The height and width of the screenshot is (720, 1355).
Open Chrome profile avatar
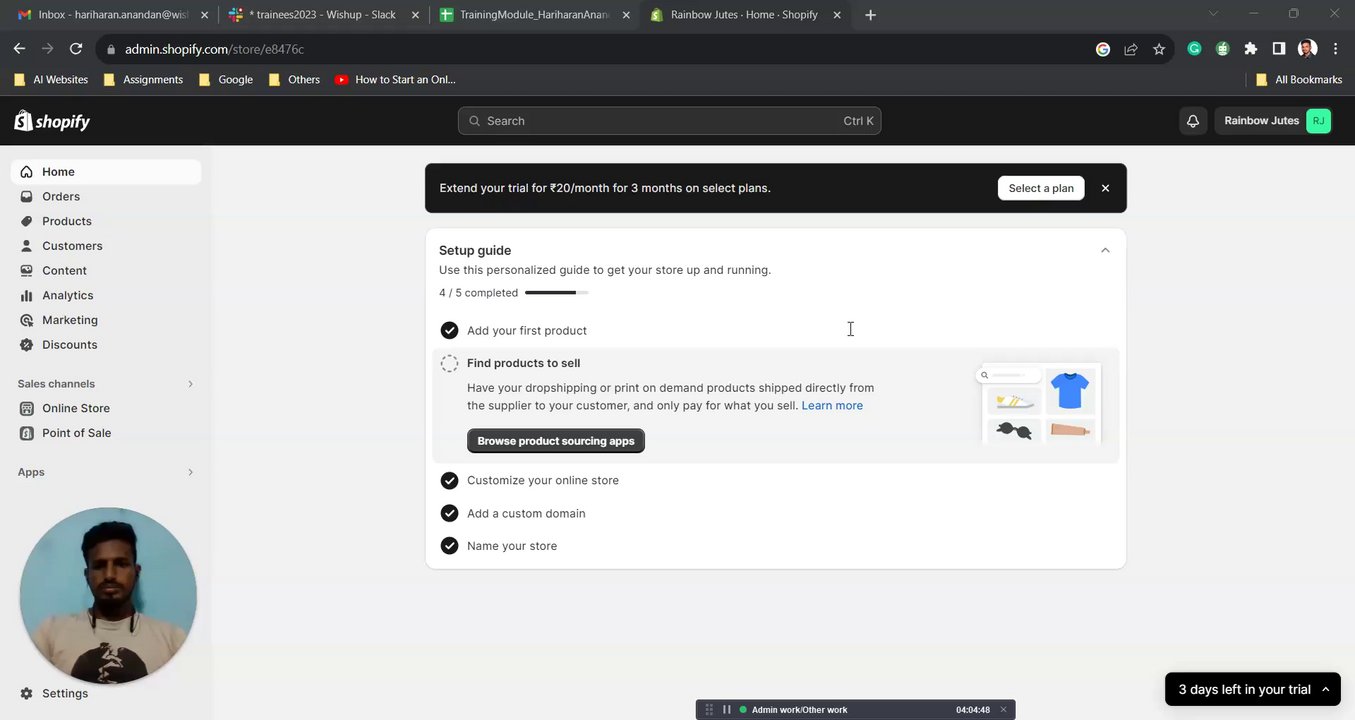pyautogui.click(x=1307, y=48)
